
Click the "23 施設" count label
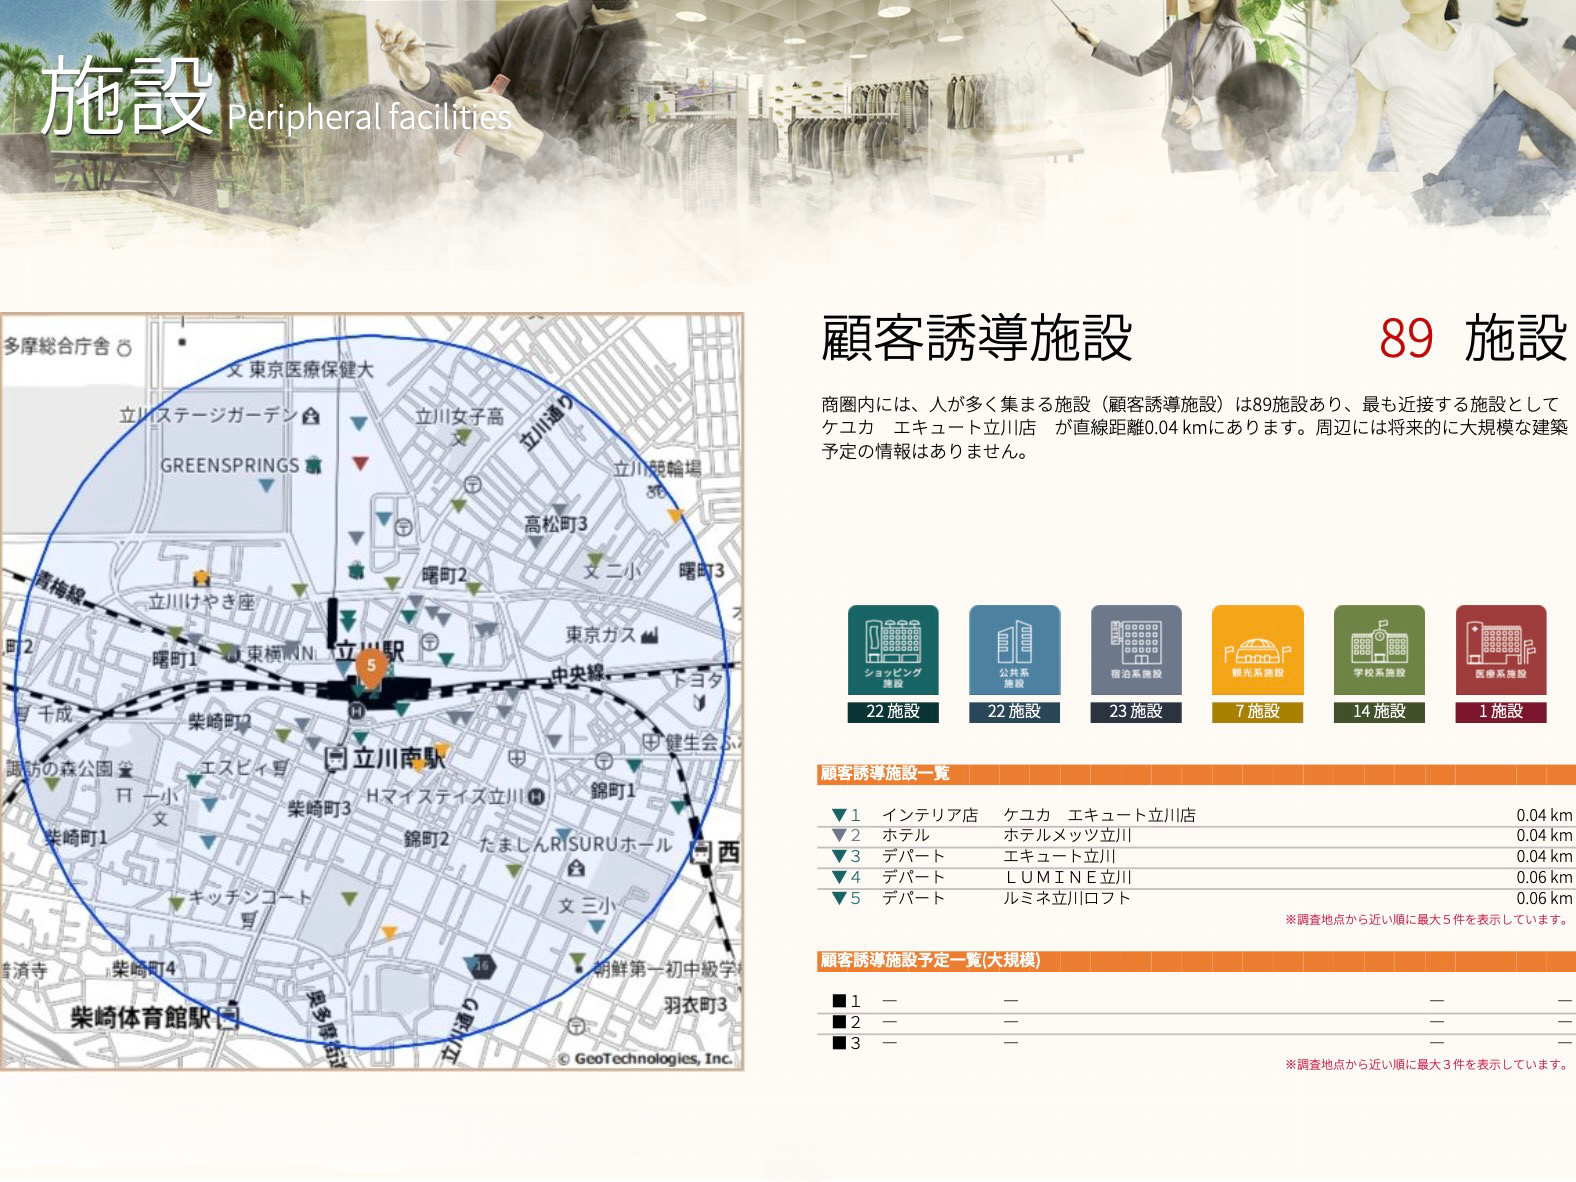click(x=1136, y=712)
